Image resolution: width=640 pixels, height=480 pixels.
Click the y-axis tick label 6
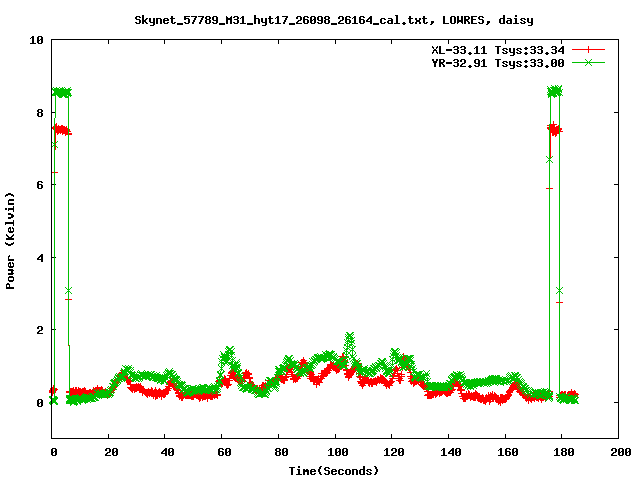40,185
